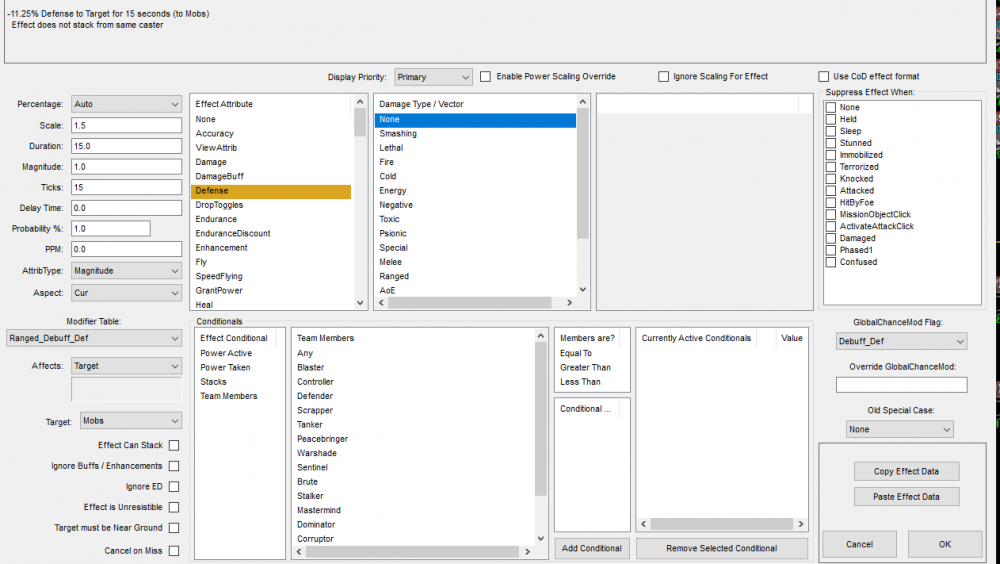Click the Duration input field
1000x564 pixels.
tap(125, 146)
